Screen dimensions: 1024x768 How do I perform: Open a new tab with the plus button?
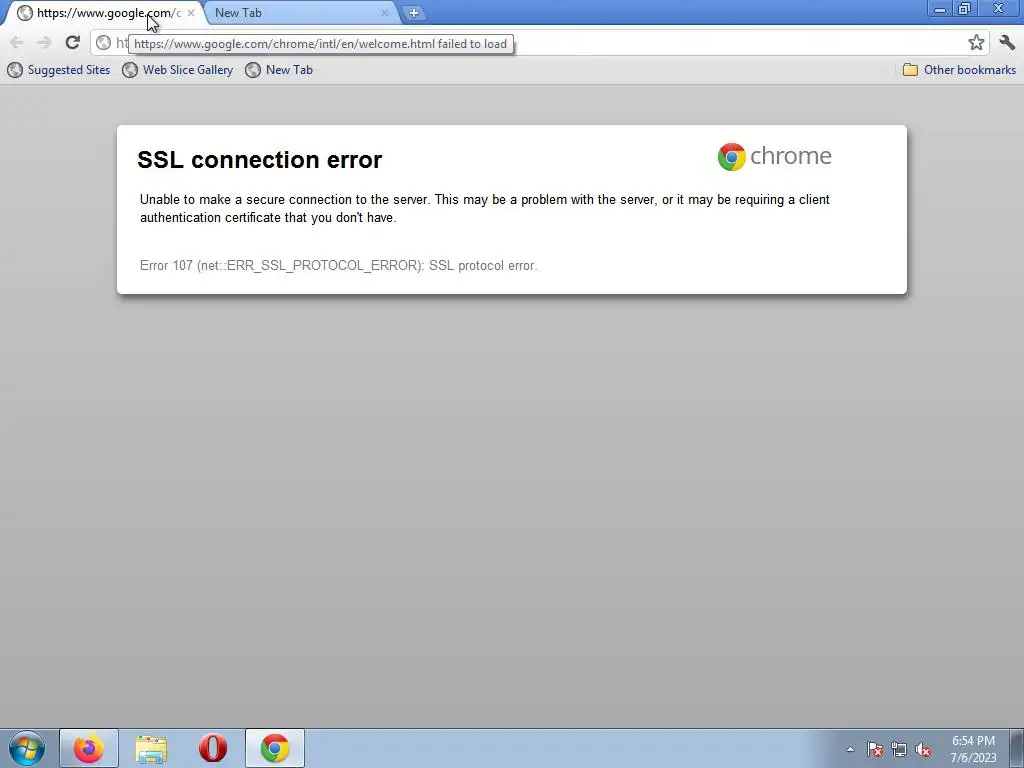[x=413, y=12]
